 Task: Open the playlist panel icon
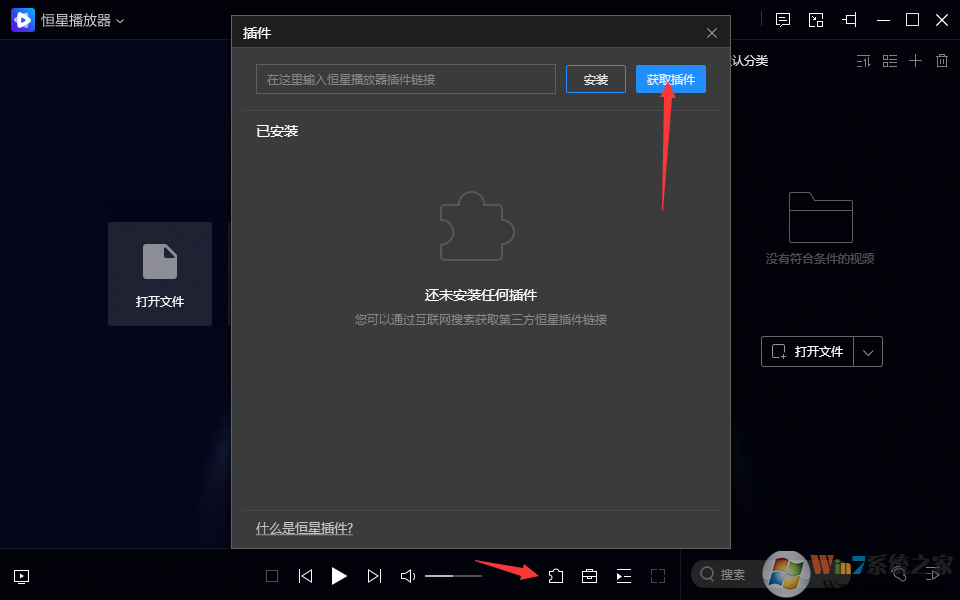(x=623, y=575)
